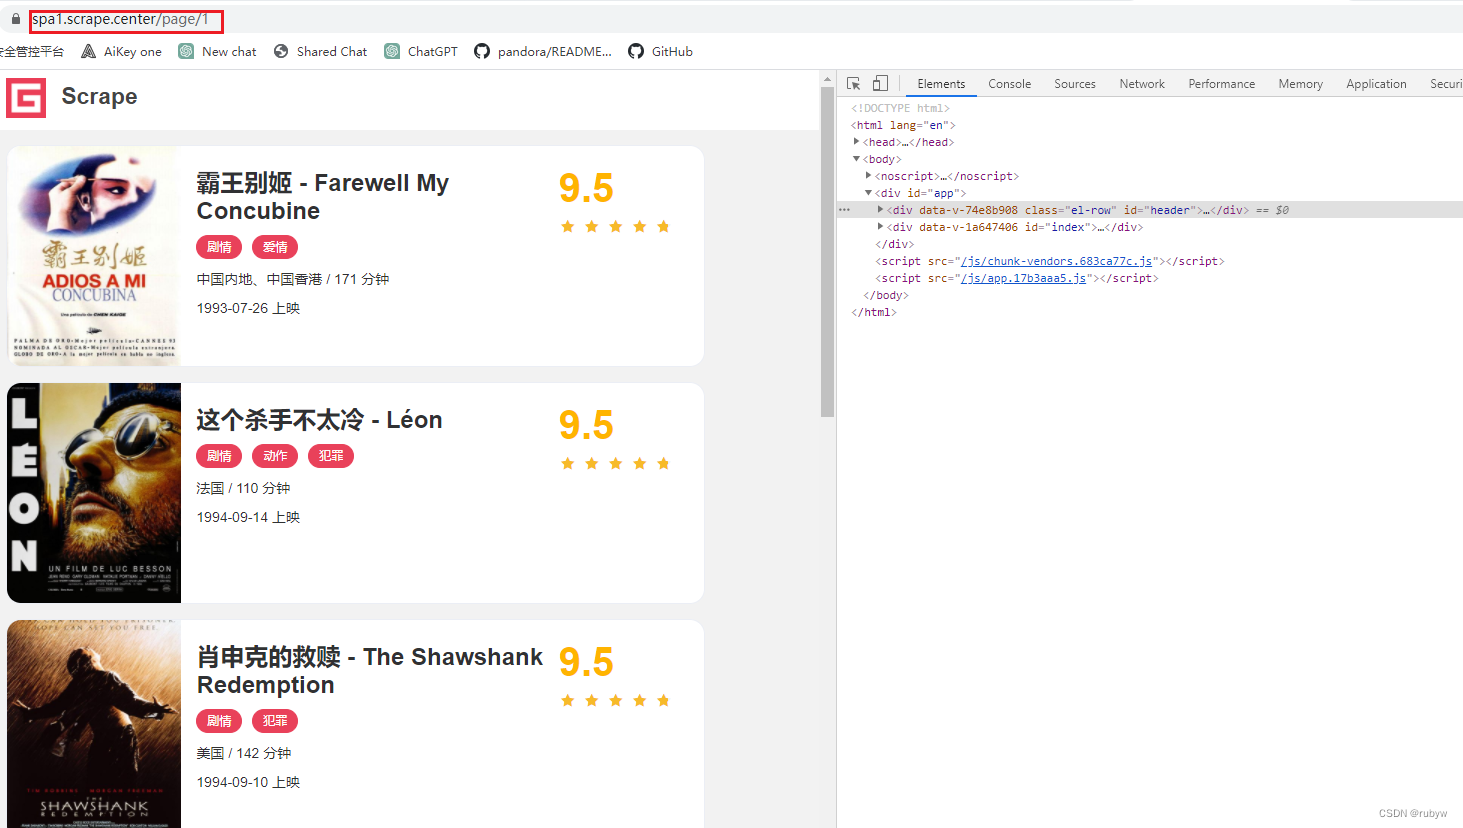Collapse the body node in DOM tree
The height and width of the screenshot is (828, 1463).
[x=856, y=159]
